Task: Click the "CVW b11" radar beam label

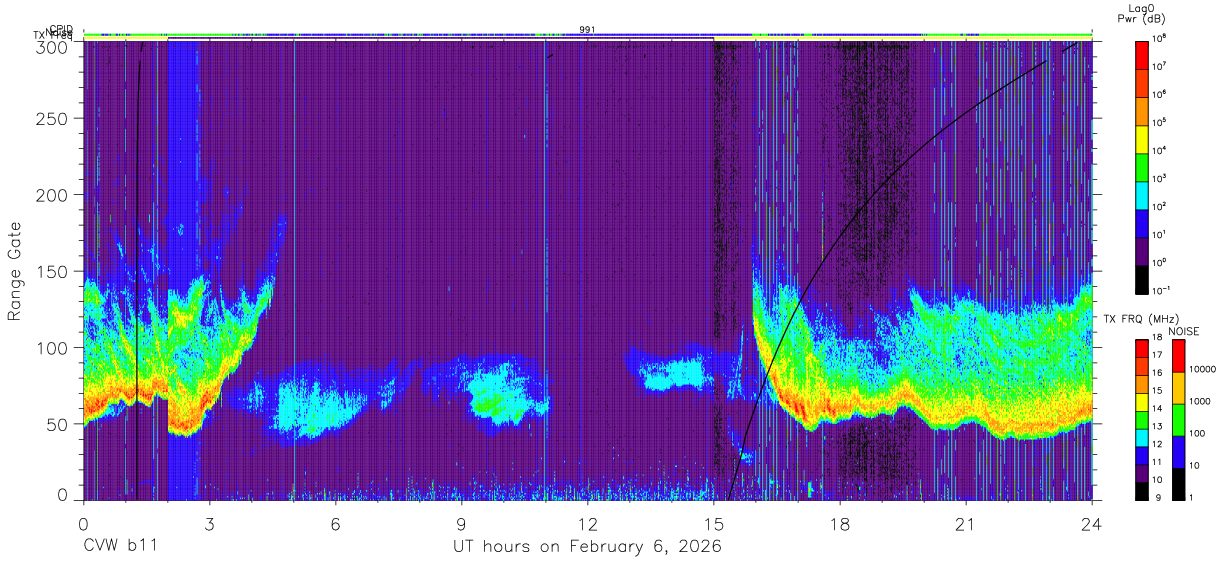Action: pos(120,546)
